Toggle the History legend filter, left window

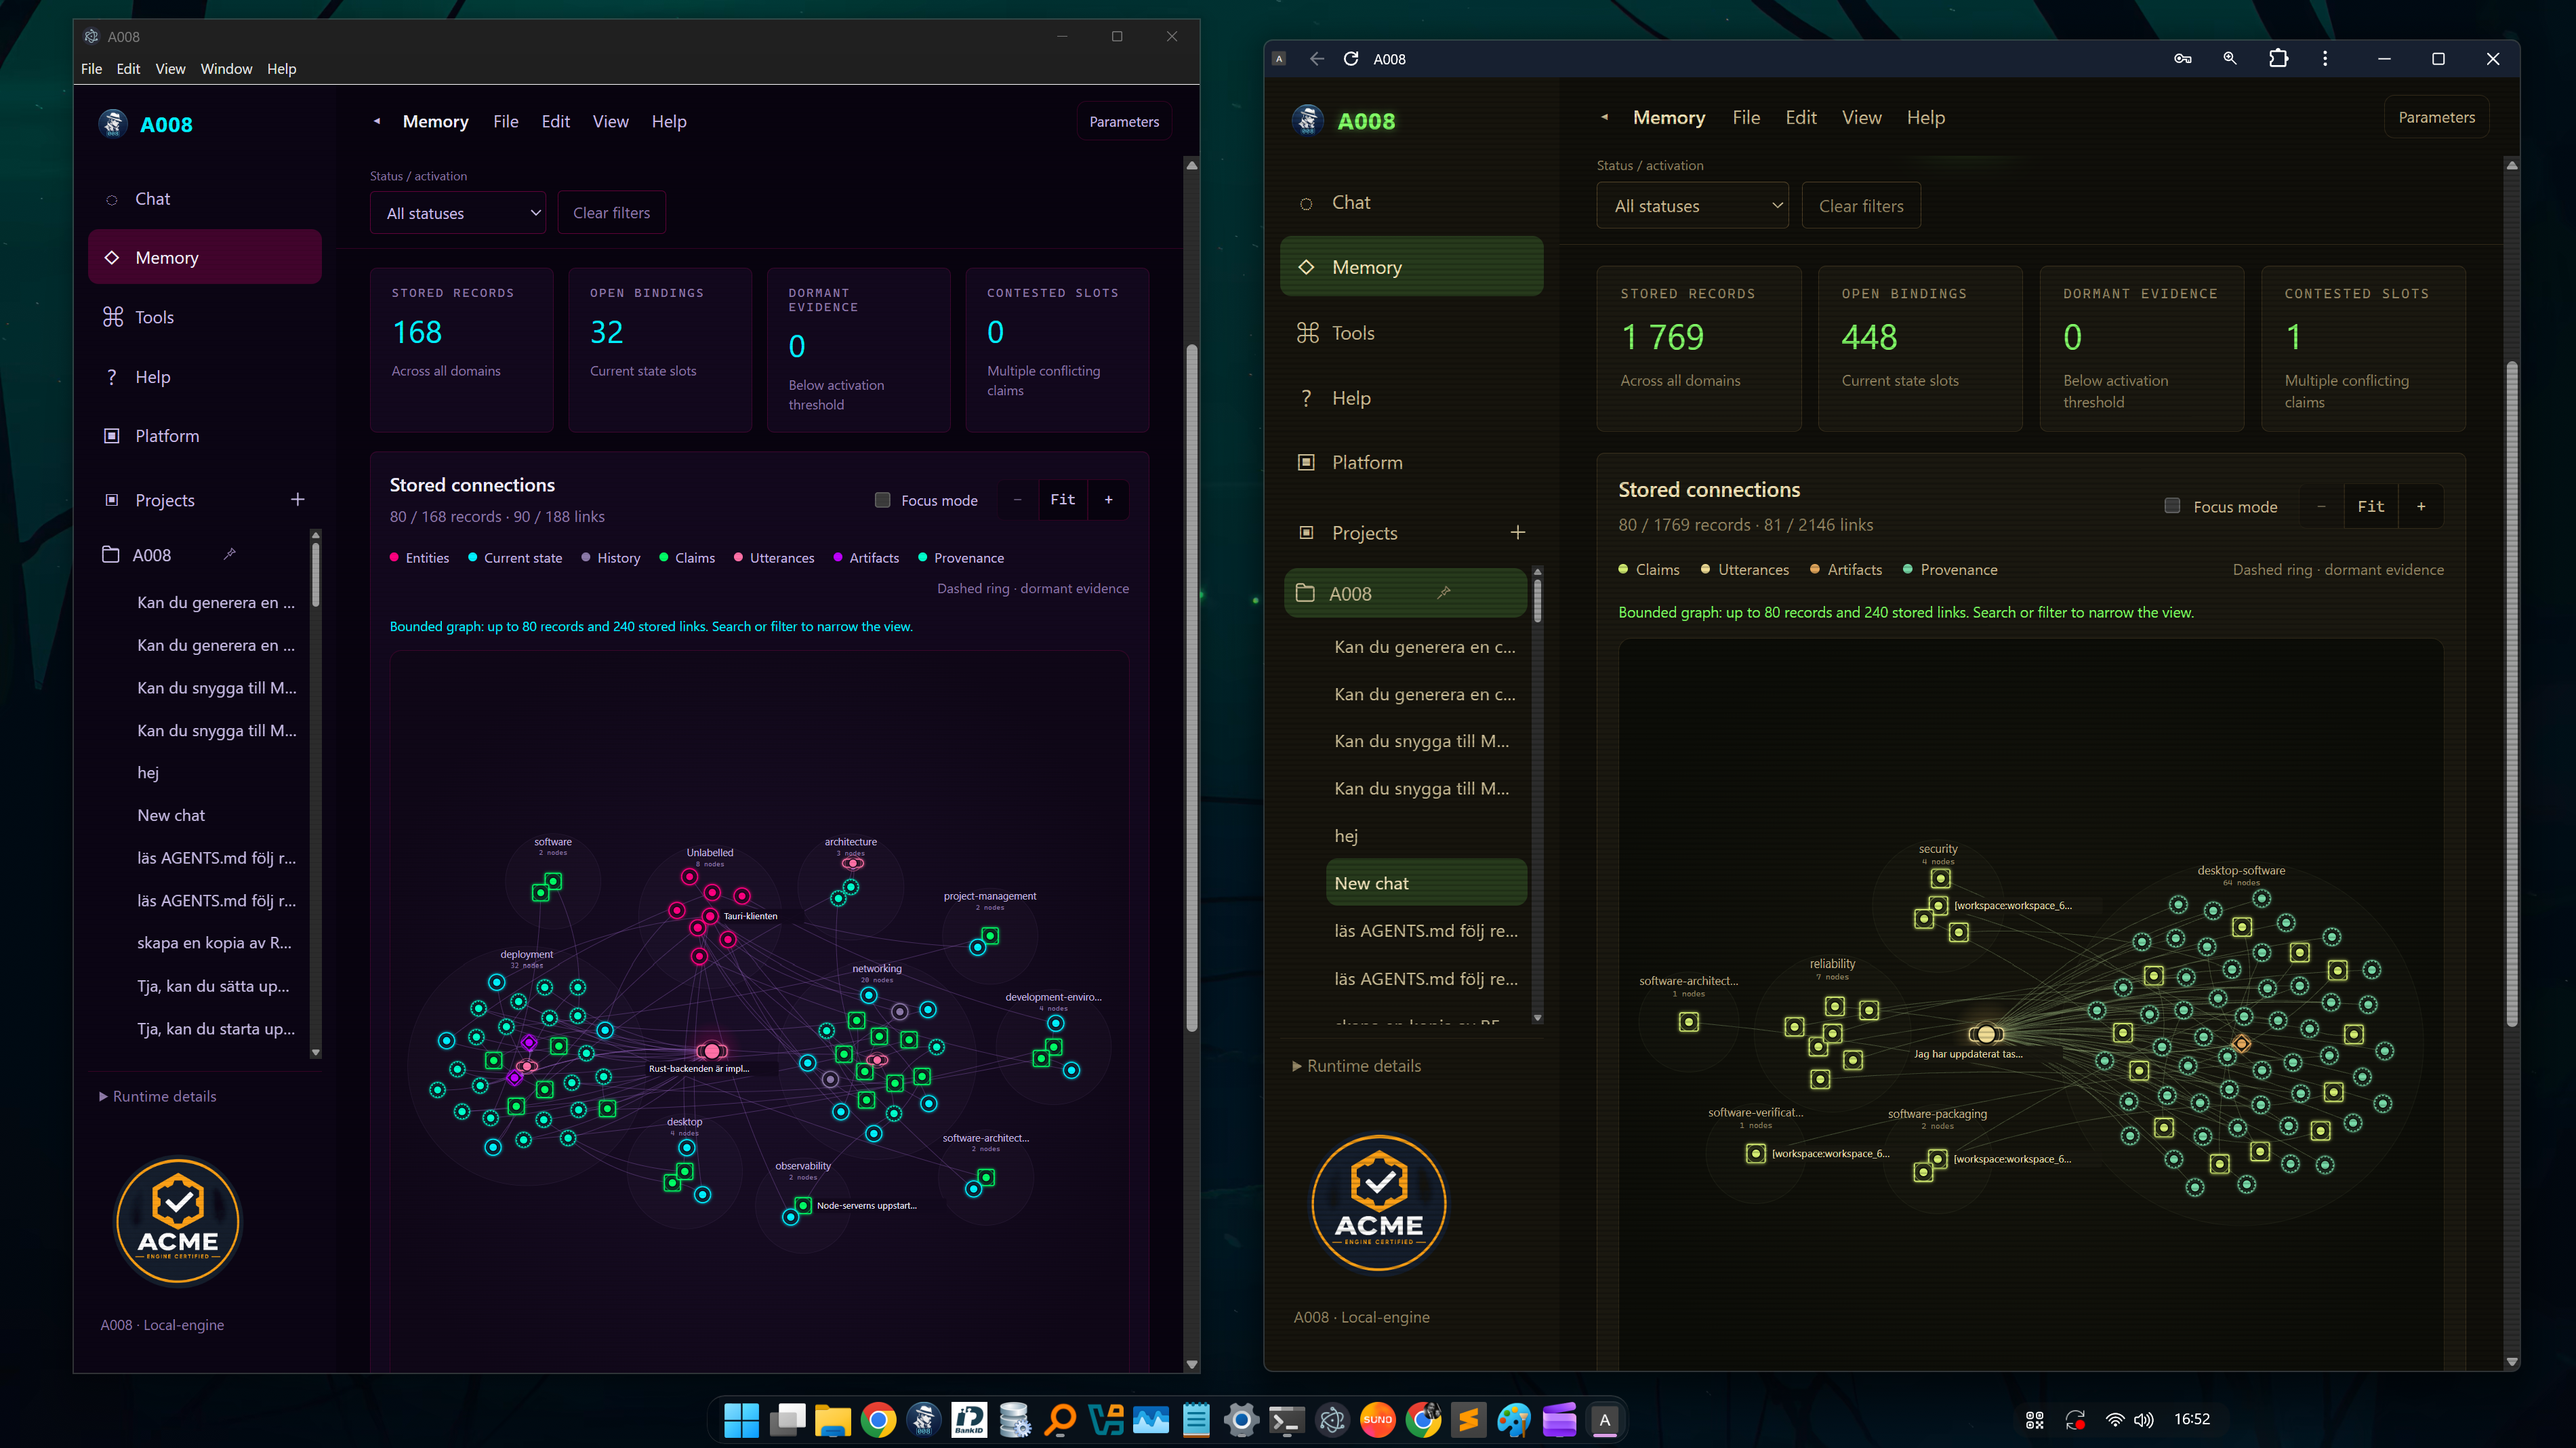coord(611,558)
